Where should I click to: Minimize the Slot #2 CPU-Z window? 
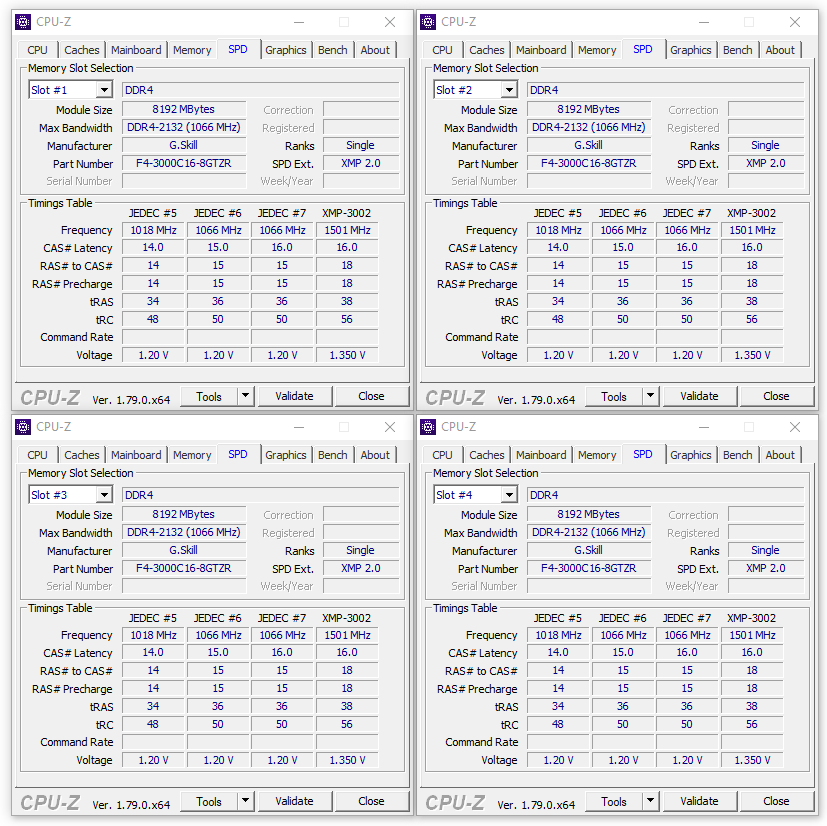tap(704, 22)
